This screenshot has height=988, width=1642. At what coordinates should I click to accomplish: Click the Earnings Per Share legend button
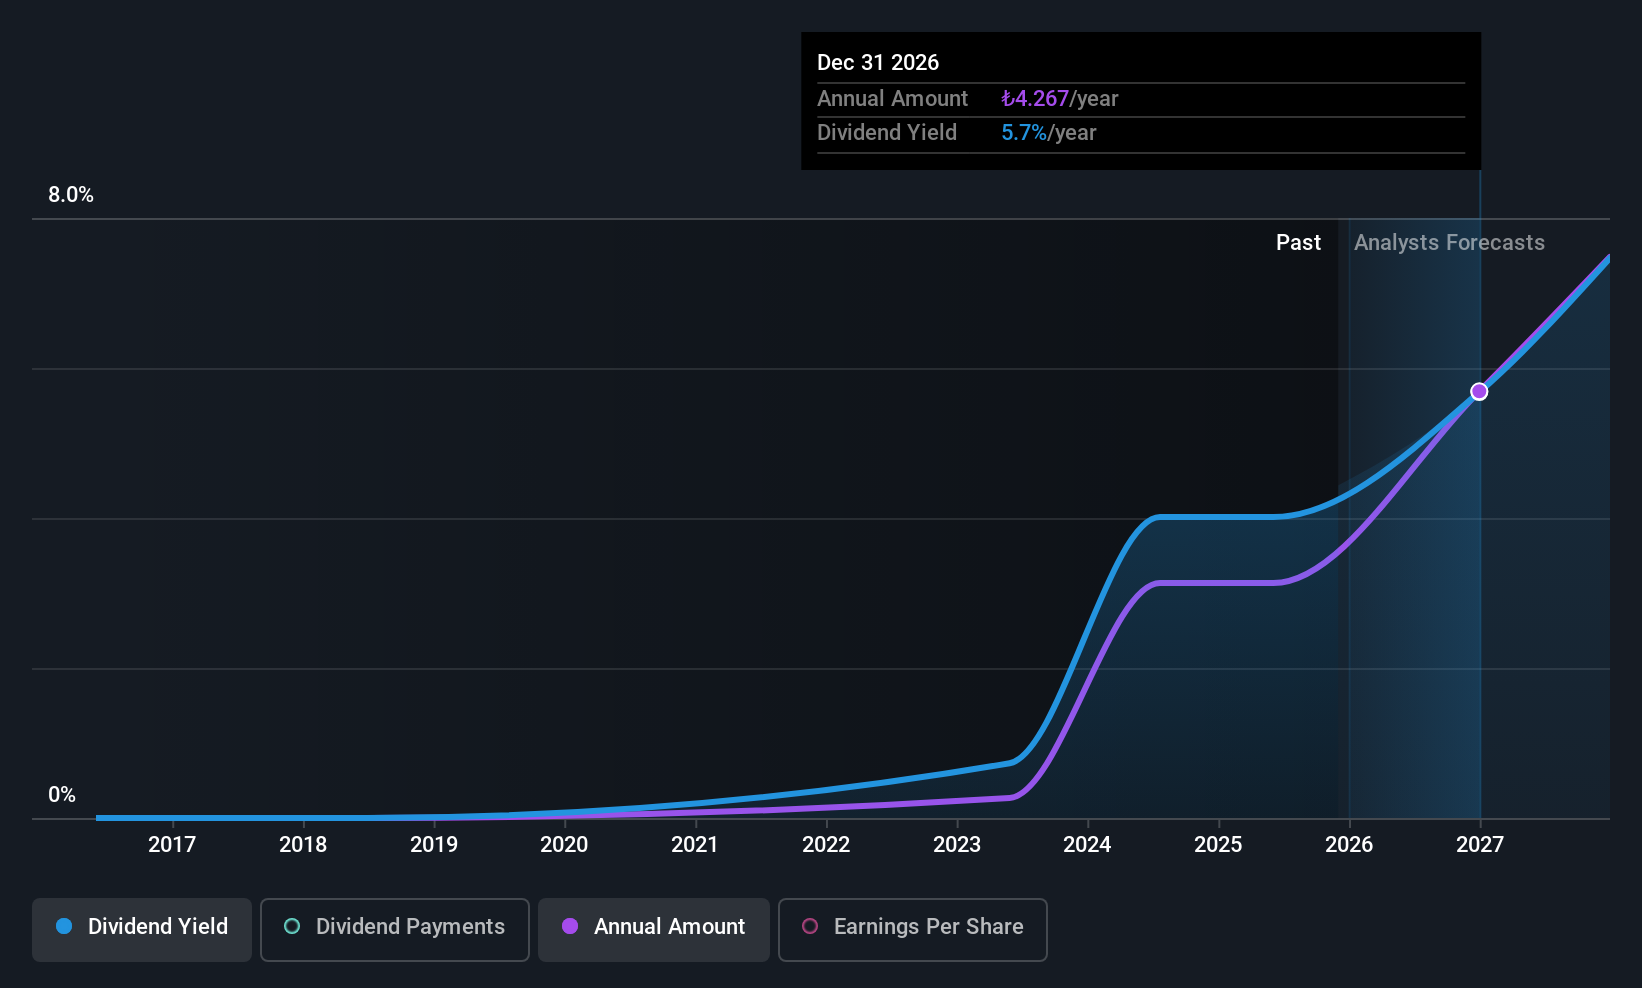click(x=912, y=928)
